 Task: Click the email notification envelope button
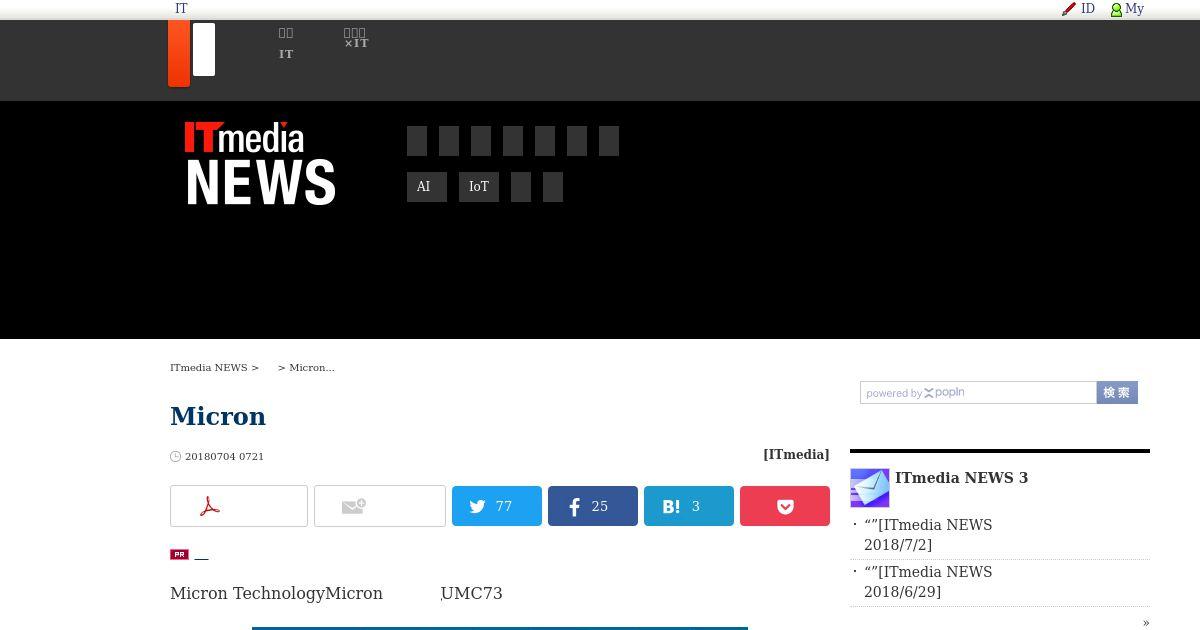click(380, 506)
